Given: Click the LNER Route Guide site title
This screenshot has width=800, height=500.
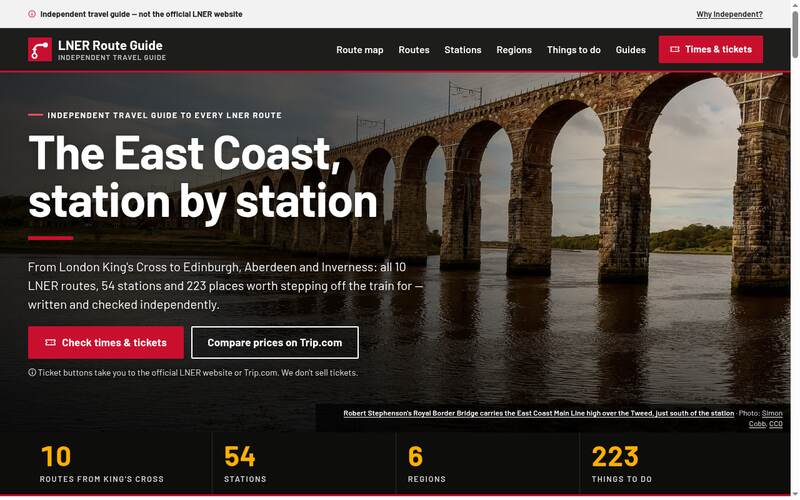Looking at the screenshot, I should coord(110,45).
